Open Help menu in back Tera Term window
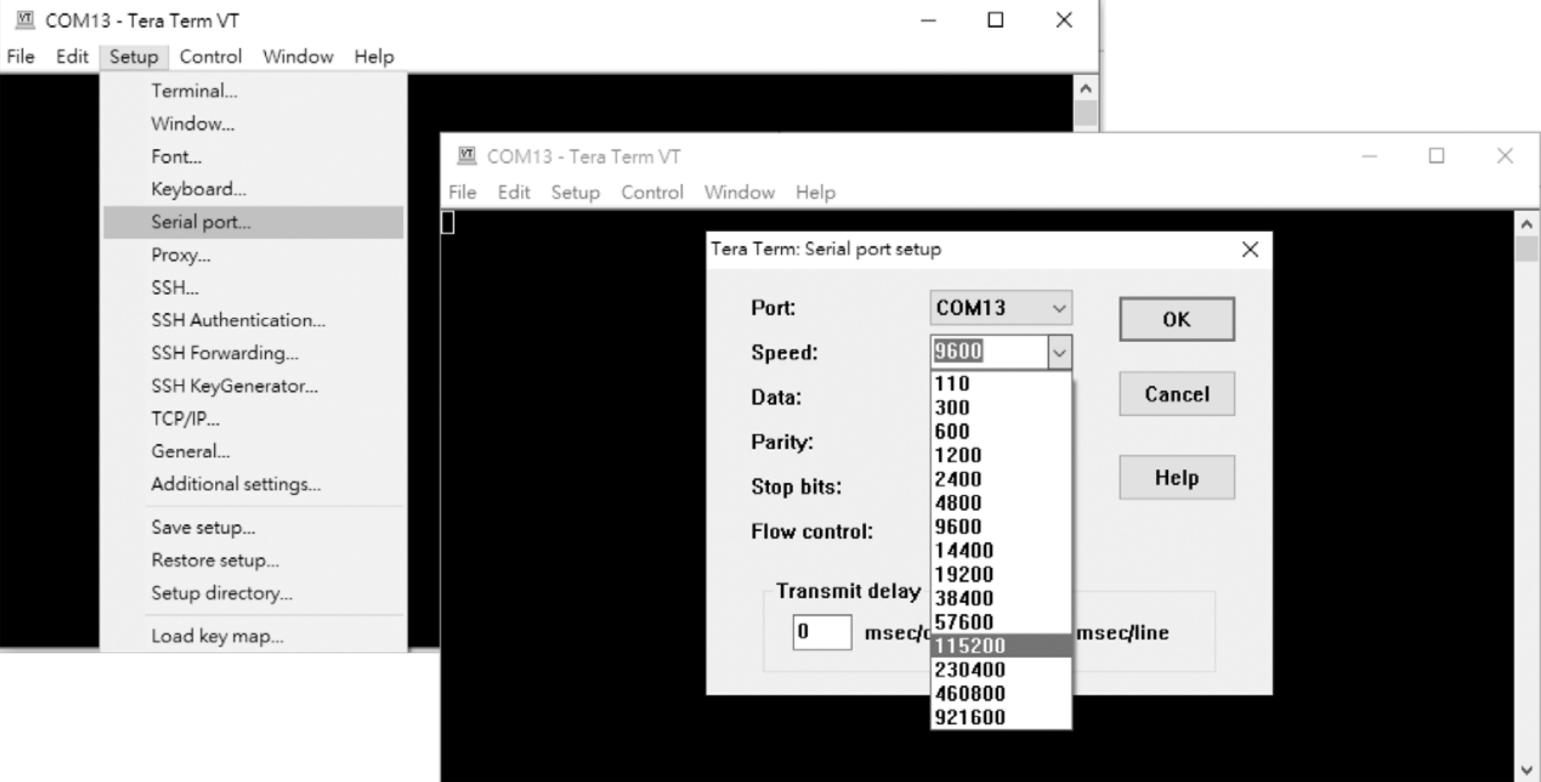Viewport: 1541px width, 782px height. 374,57
